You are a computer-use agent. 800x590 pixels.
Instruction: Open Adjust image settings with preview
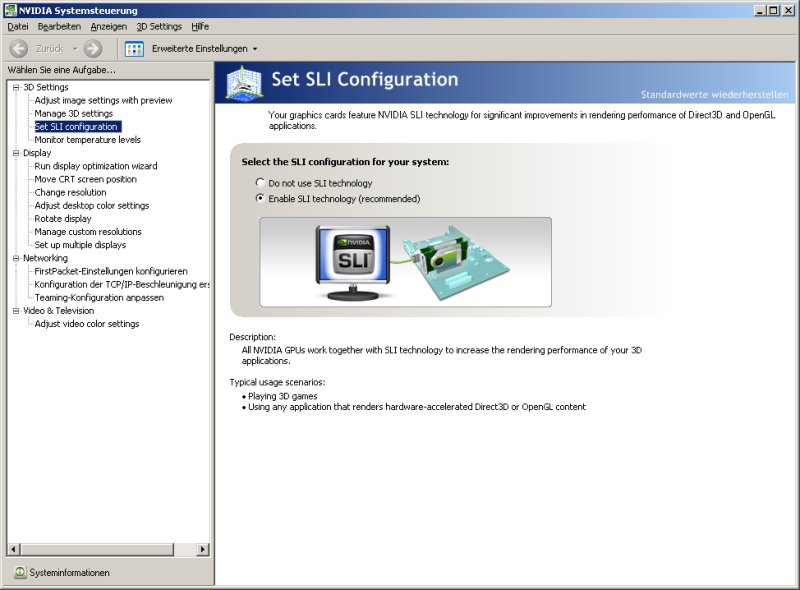click(x=103, y=101)
